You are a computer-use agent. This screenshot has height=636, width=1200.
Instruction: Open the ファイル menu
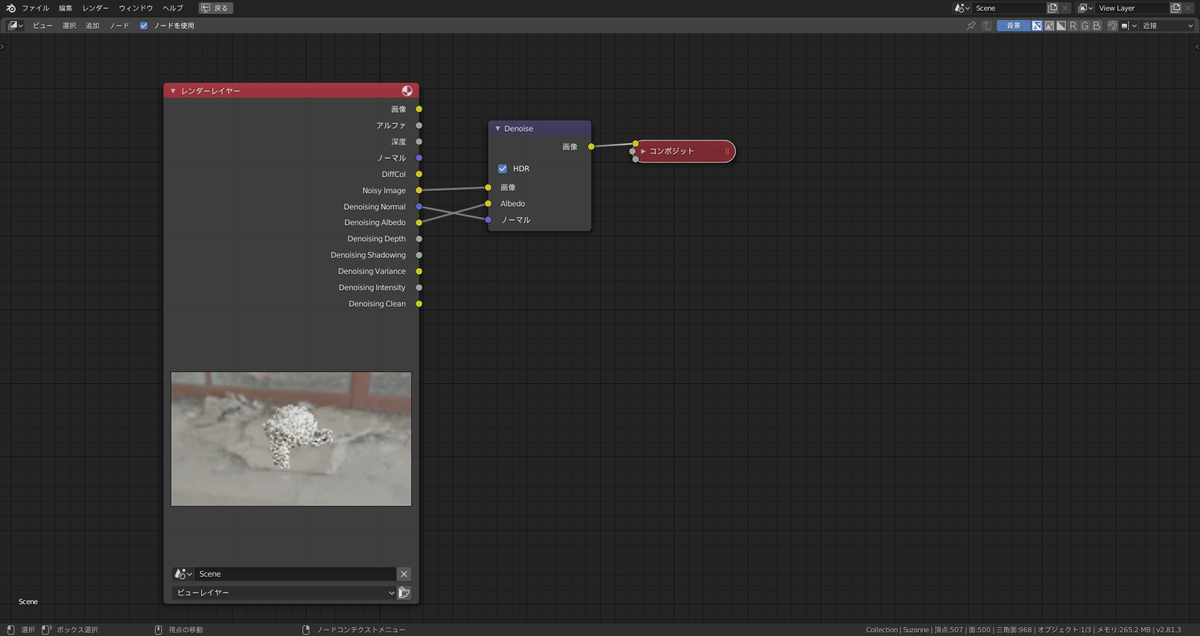pyautogui.click(x=36, y=7)
